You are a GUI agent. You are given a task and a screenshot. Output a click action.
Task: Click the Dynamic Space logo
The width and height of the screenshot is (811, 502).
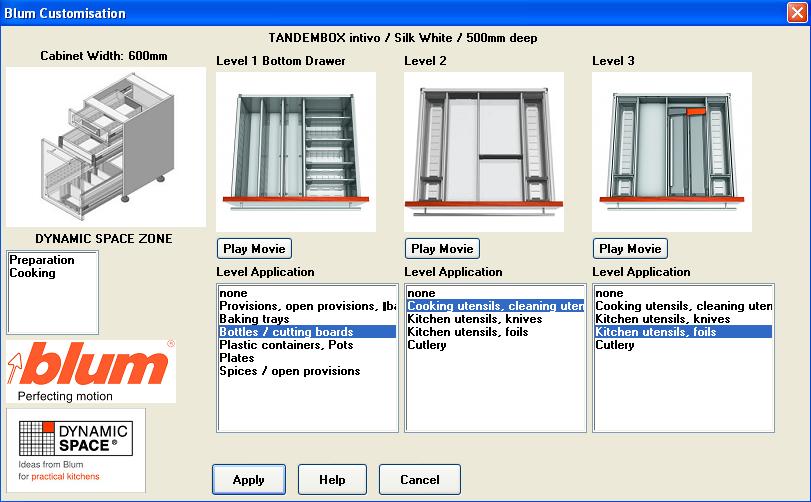pos(76,450)
